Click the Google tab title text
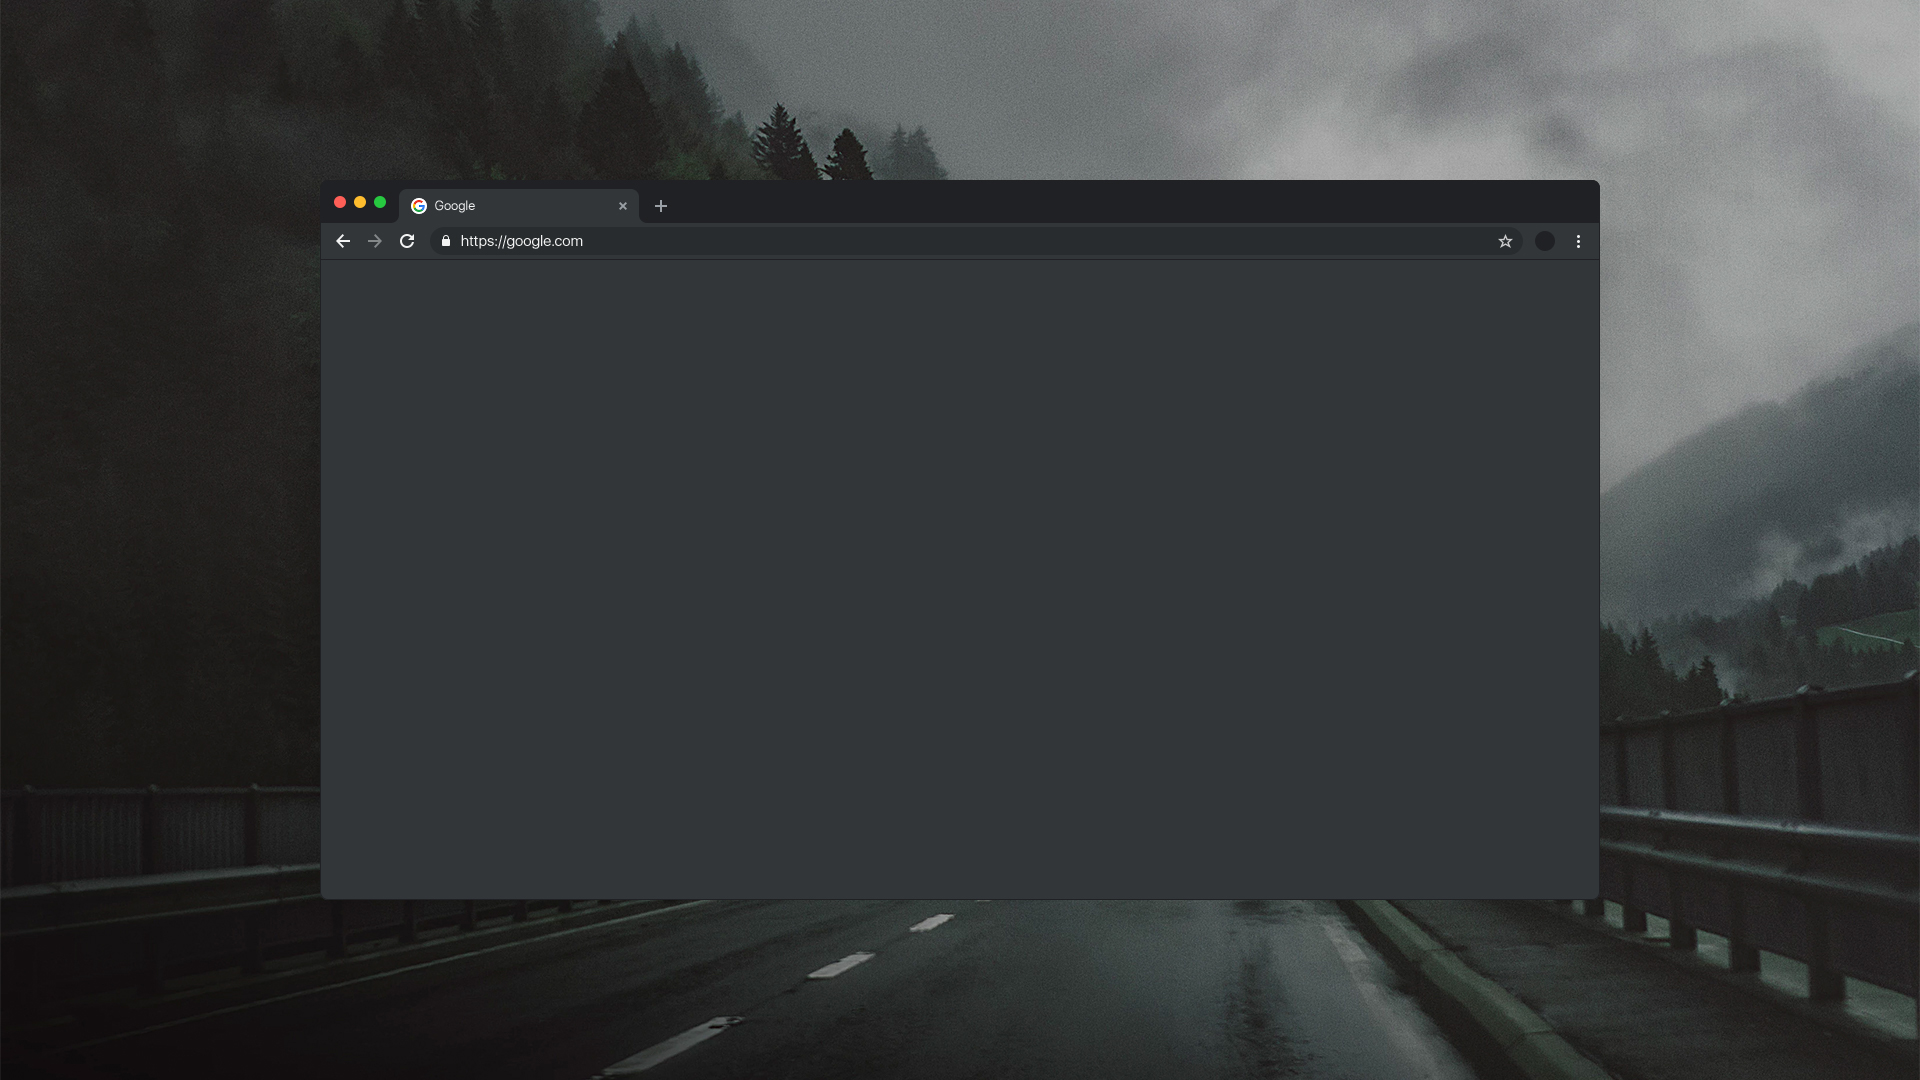Image resolution: width=1920 pixels, height=1080 pixels. 455,206
